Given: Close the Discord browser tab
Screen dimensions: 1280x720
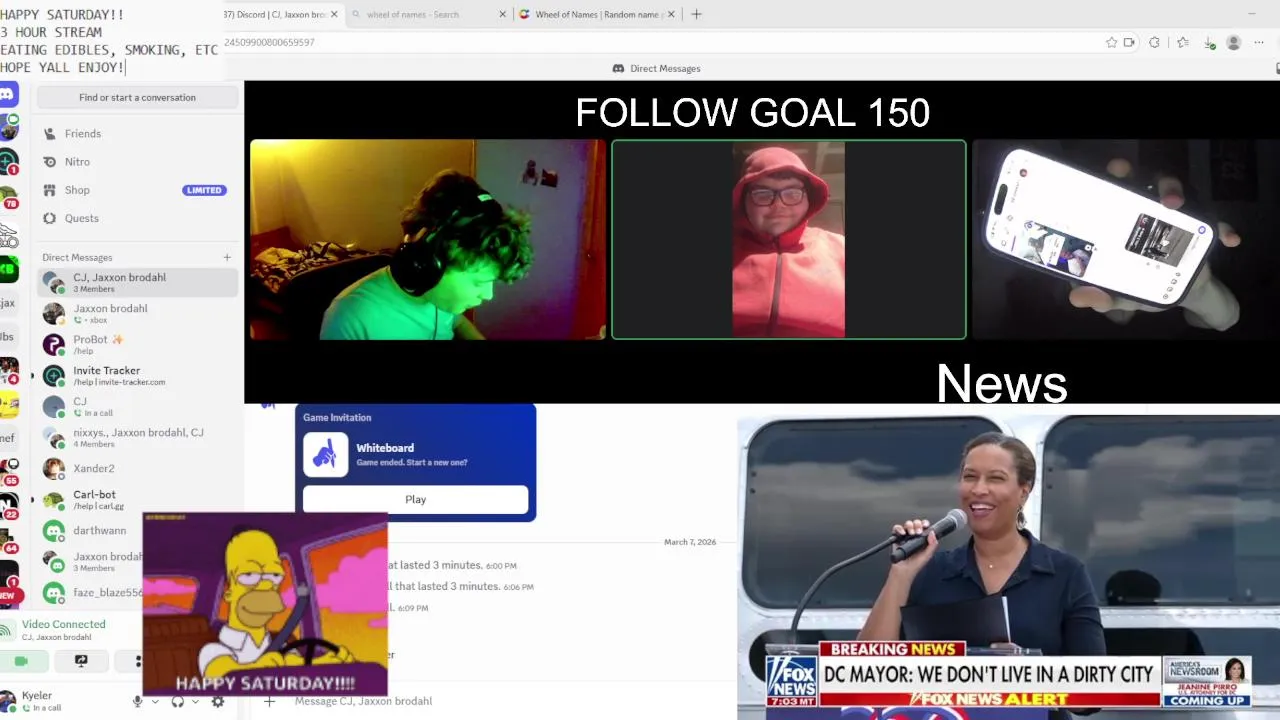Looking at the screenshot, I should (x=334, y=14).
